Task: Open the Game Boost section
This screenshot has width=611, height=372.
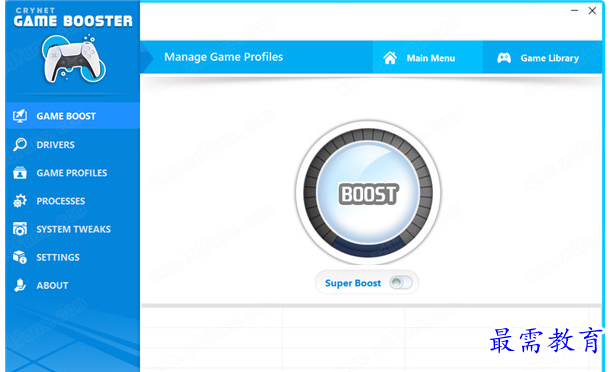Action: coord(72,116)
